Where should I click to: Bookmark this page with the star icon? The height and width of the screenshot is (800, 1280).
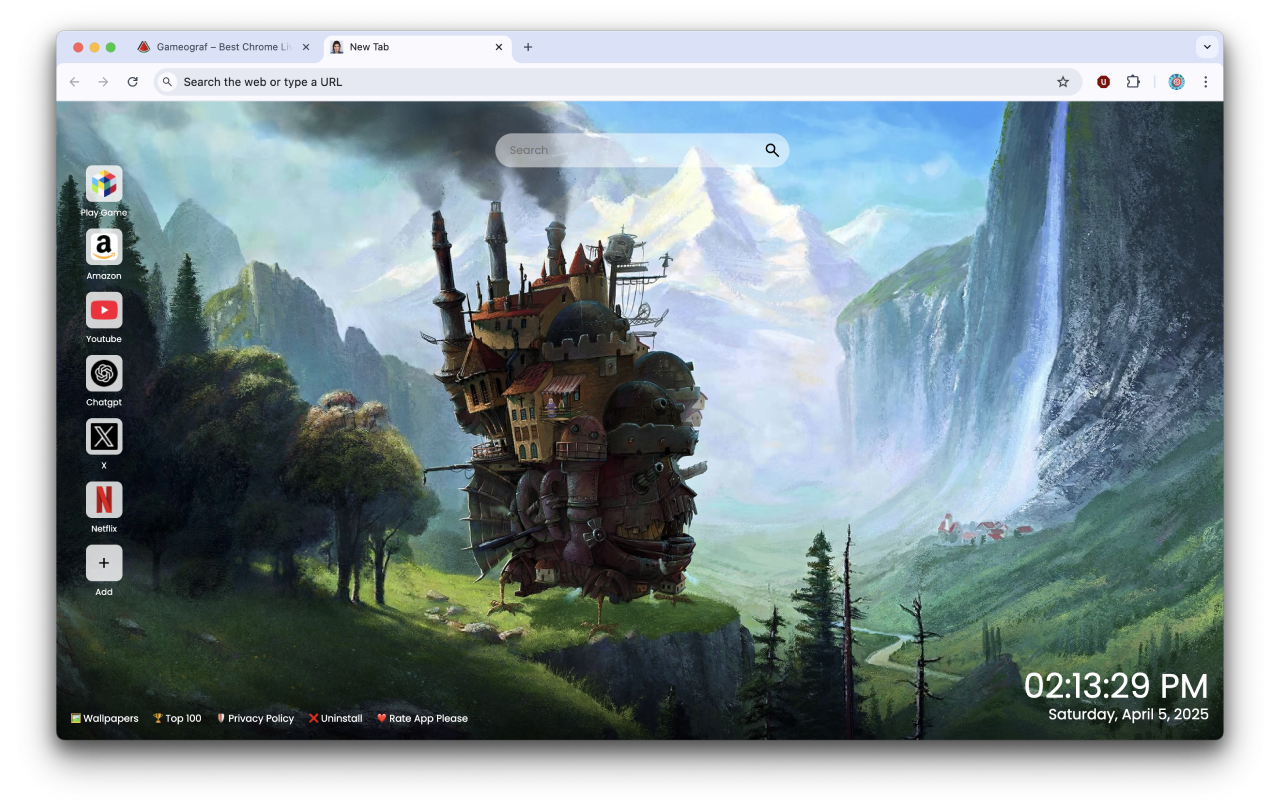1063,81
